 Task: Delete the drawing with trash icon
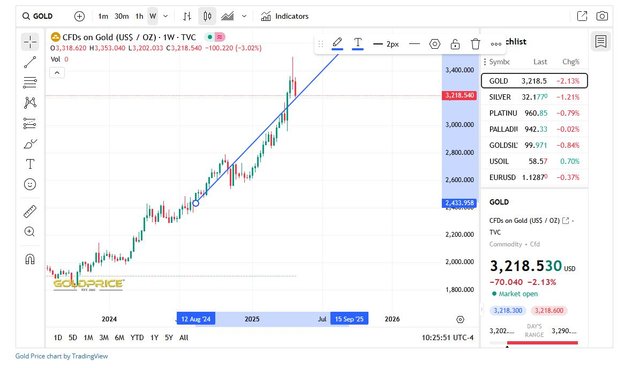(476, 44)
